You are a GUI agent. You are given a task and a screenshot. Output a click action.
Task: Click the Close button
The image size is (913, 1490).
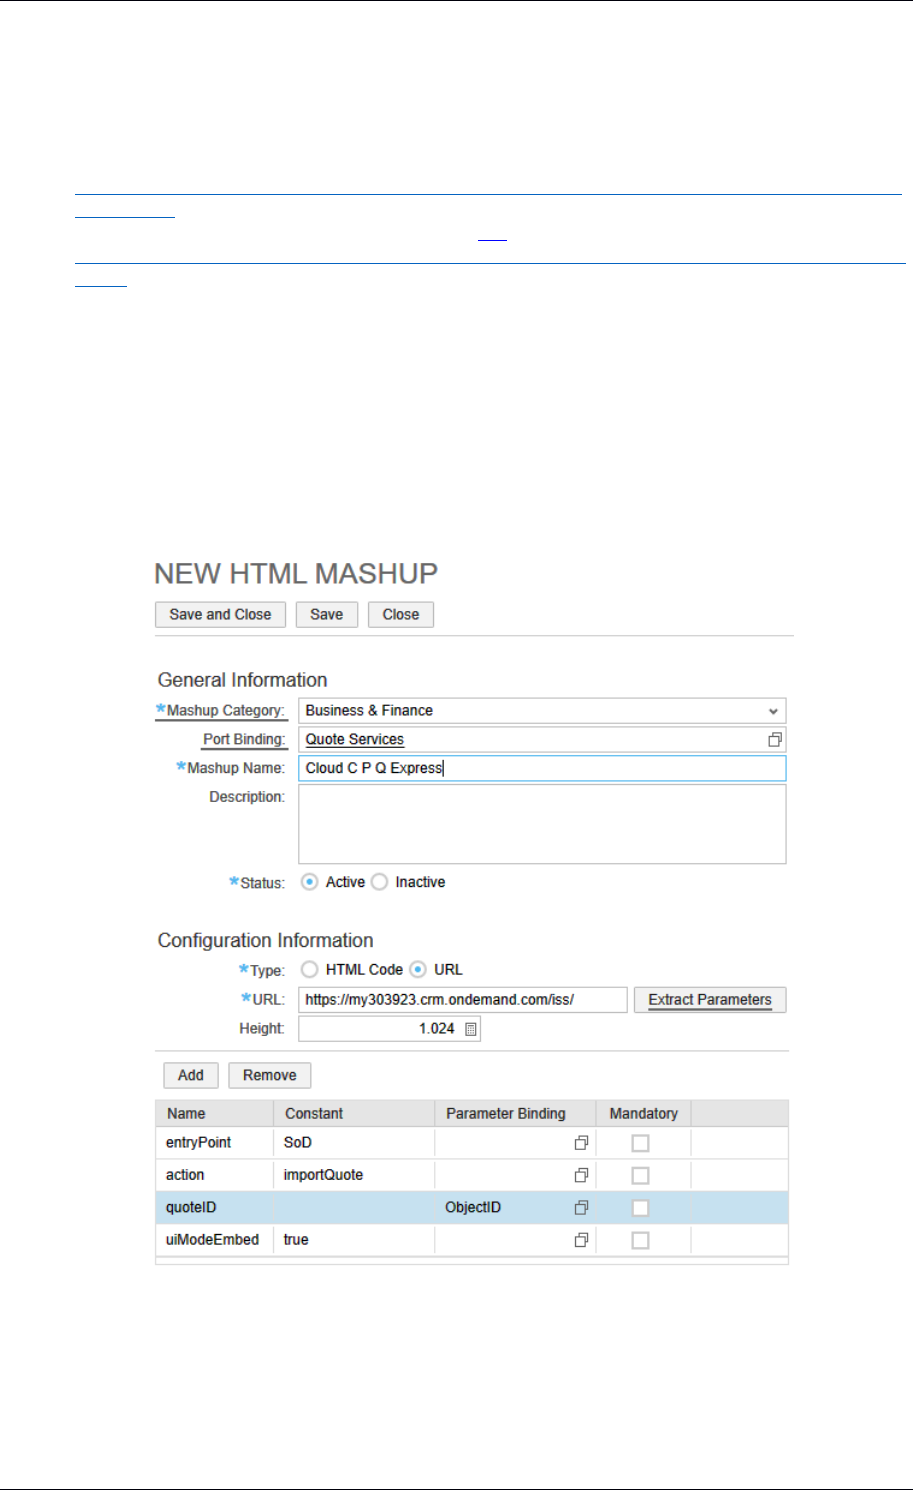tap(400, 614)
